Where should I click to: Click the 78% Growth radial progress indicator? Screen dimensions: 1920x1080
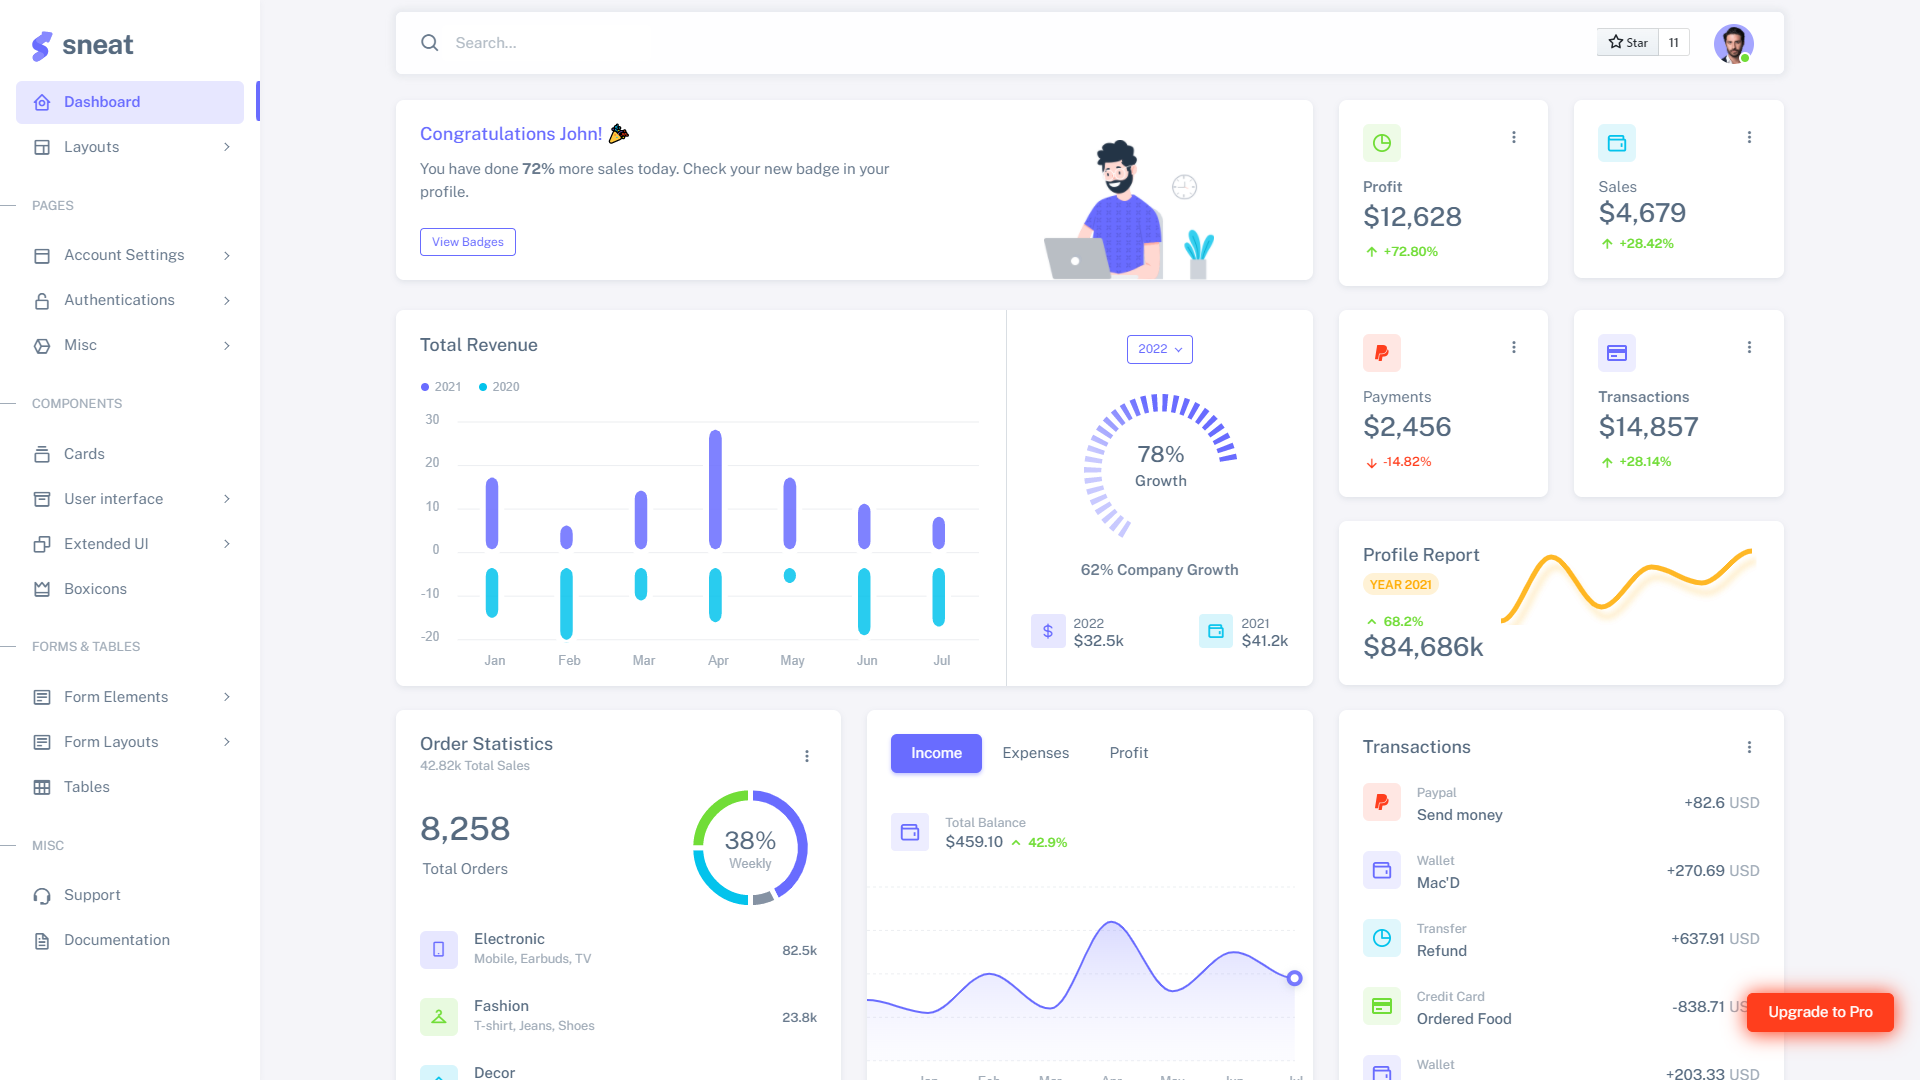pyautogui.click(x=1159, y=464)
